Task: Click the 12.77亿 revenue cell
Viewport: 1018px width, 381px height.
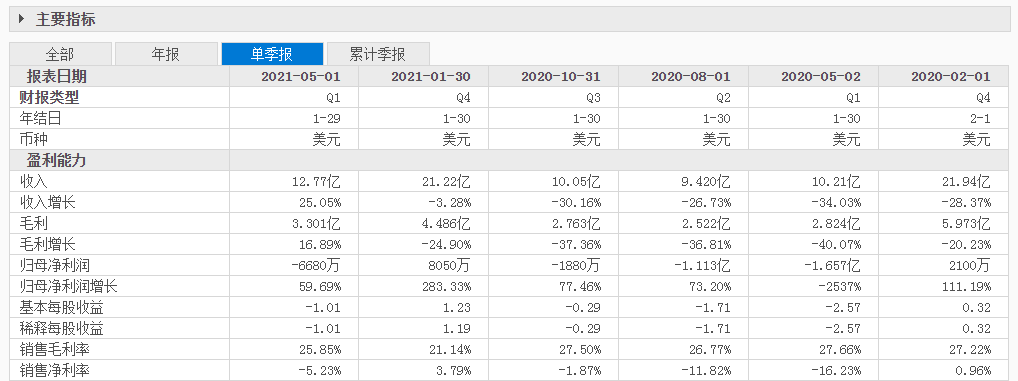Action: (x=316, y=182)
